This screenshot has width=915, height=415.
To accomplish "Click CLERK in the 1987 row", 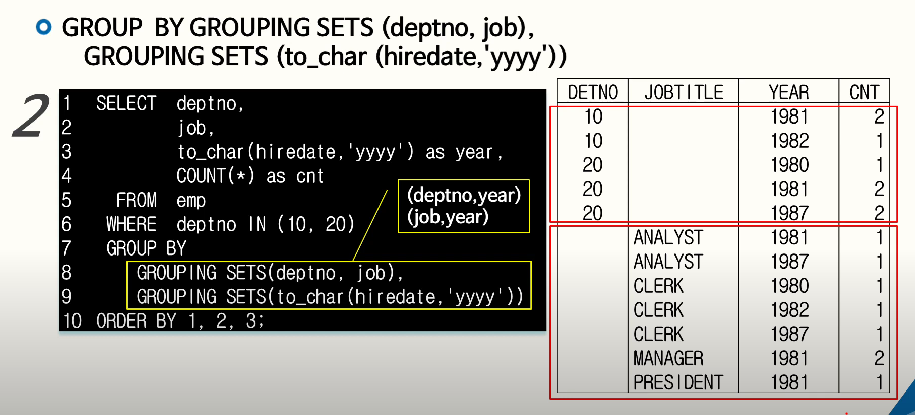I will [x=659, y=334].
